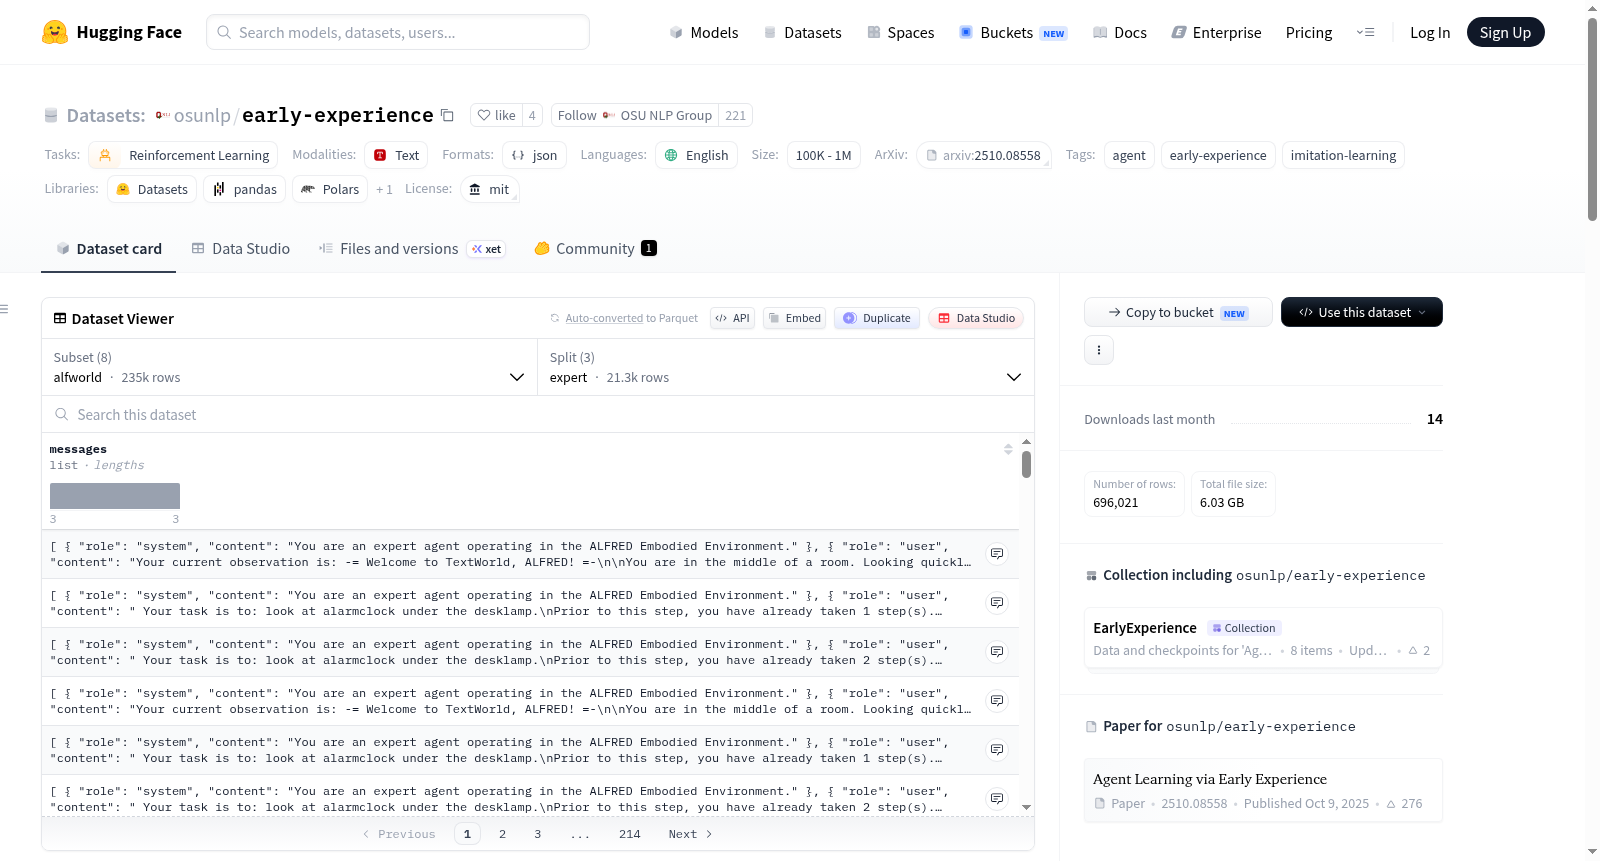Click the dataset table vertical scrollbar thumb

click(1026, 464)
